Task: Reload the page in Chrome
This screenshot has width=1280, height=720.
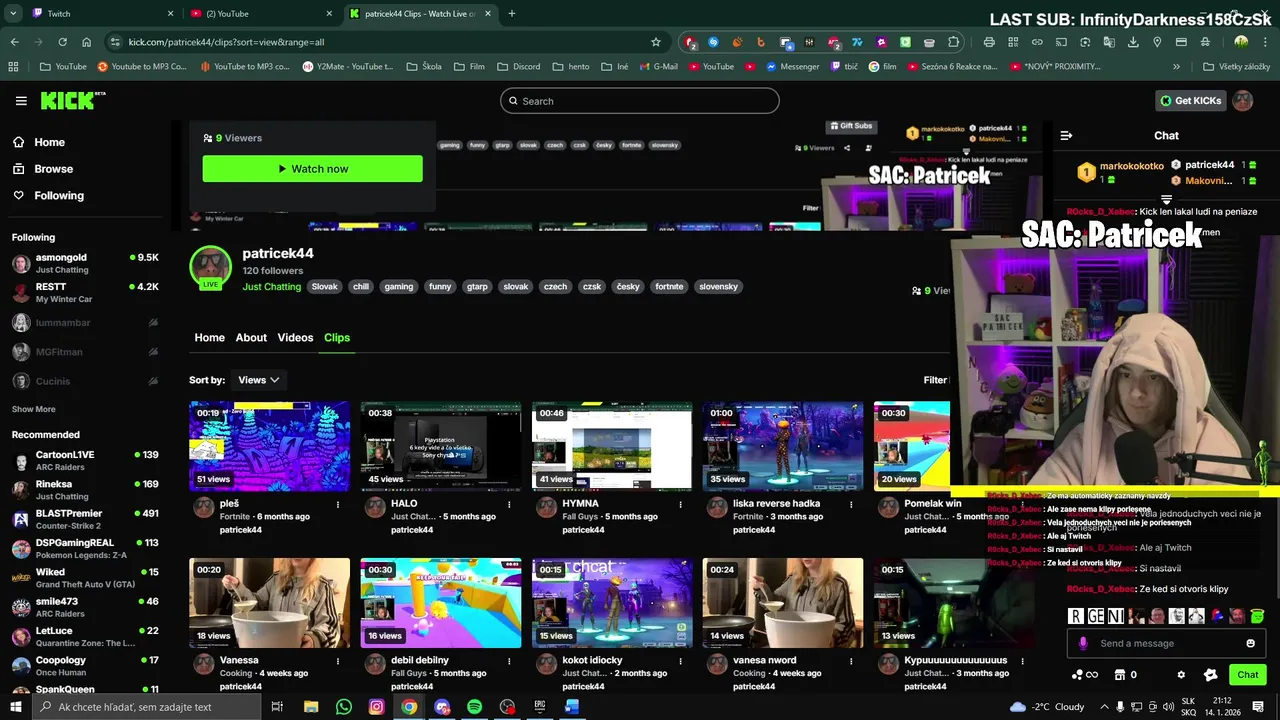Action: pyautogui.click(x=62, y=42)
